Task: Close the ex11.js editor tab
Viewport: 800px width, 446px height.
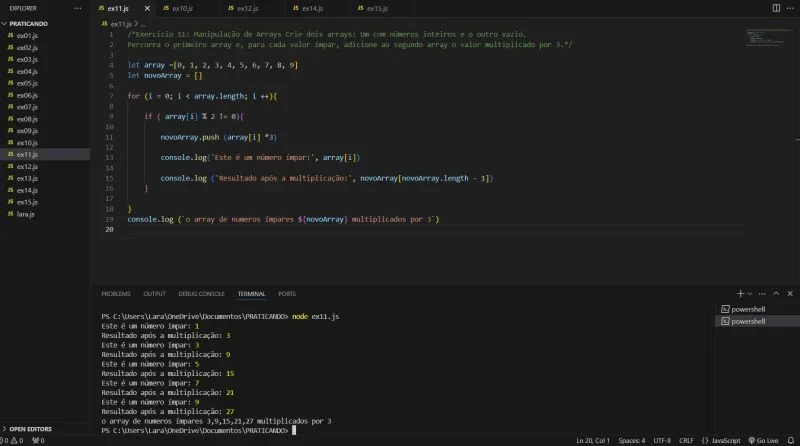Action: 147,8
